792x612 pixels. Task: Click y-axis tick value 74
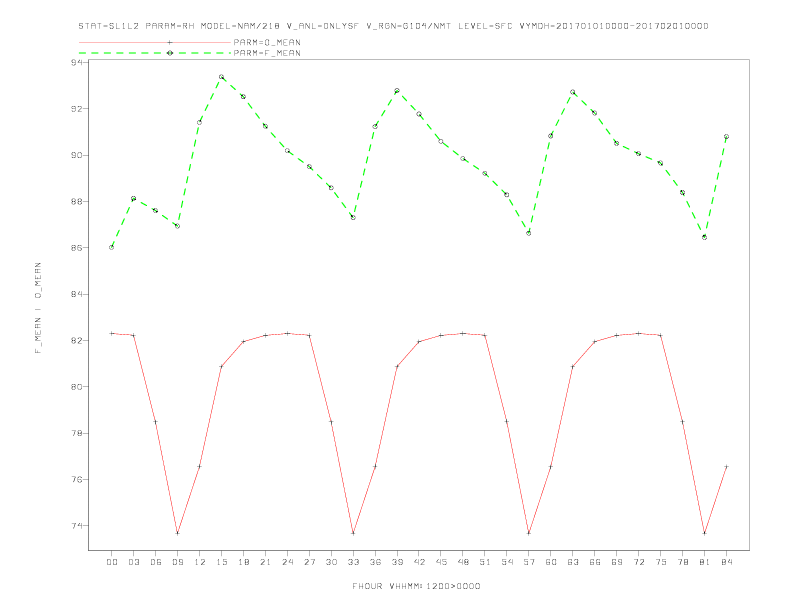77,526
